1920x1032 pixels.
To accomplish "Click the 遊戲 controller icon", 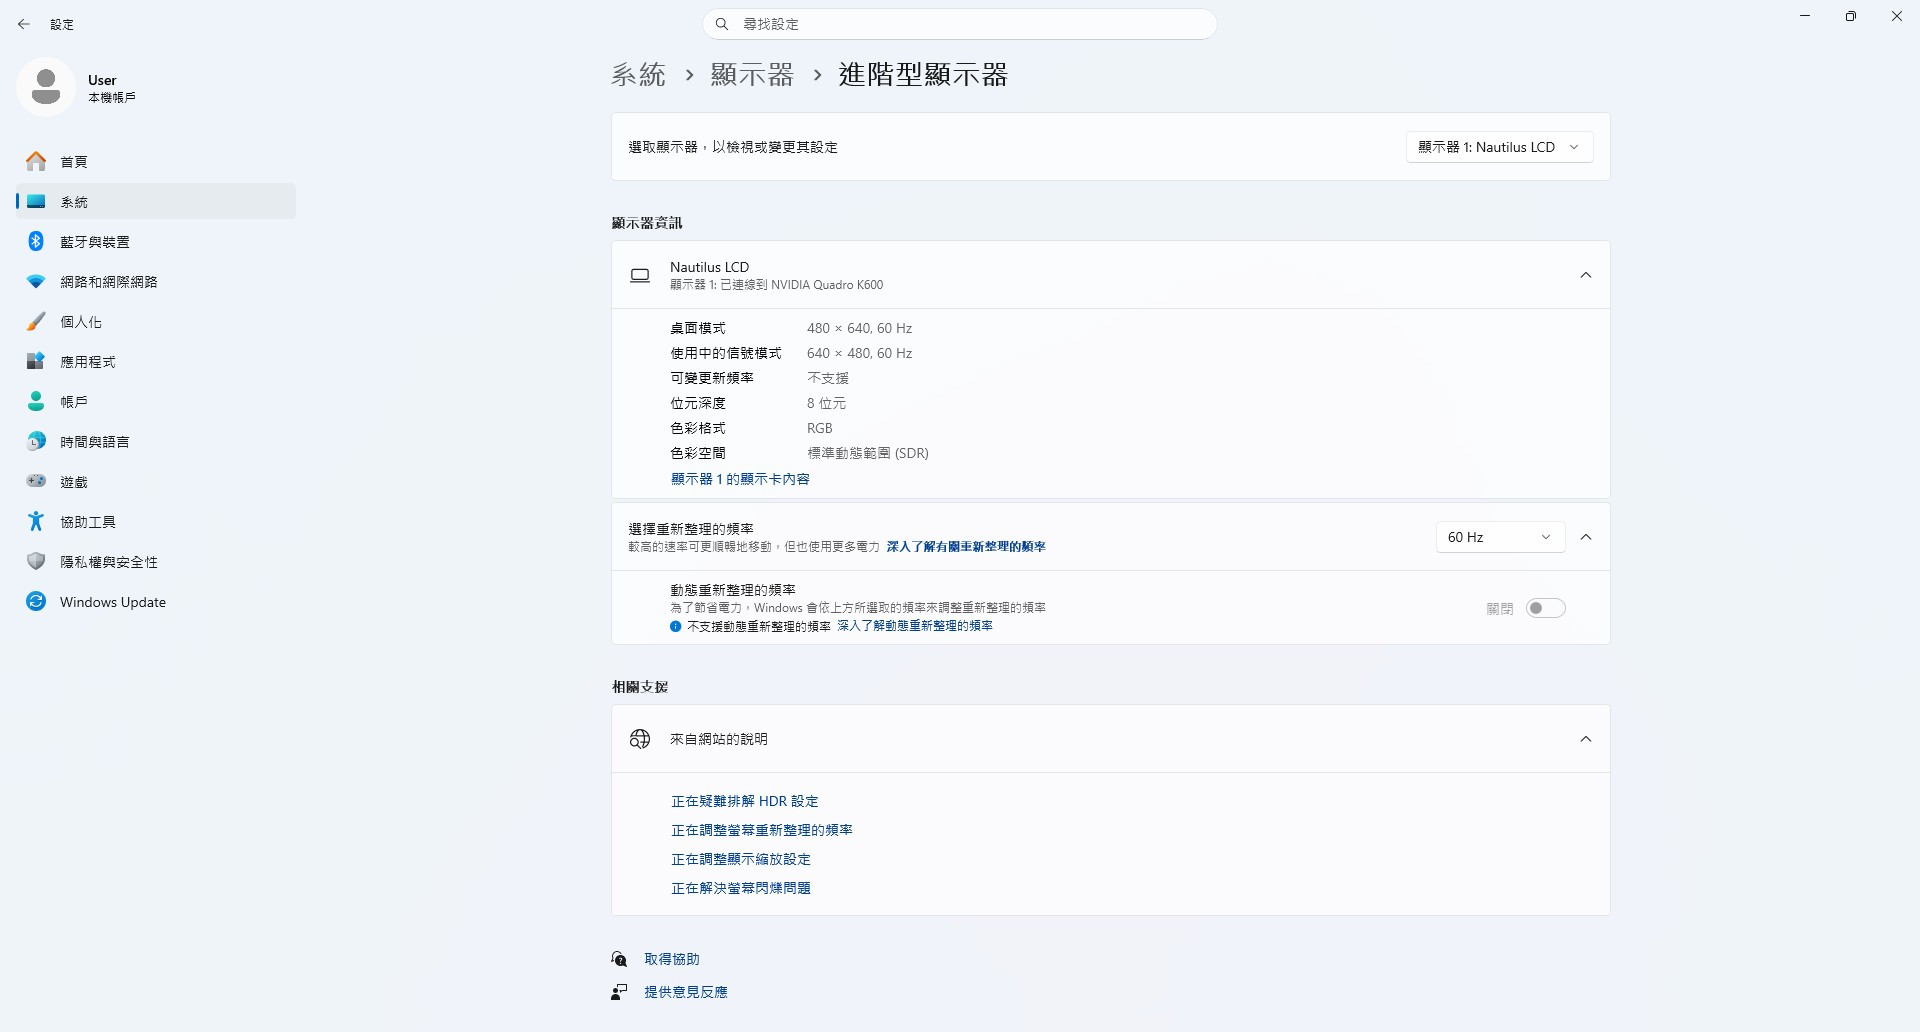I will coord(36,481).
